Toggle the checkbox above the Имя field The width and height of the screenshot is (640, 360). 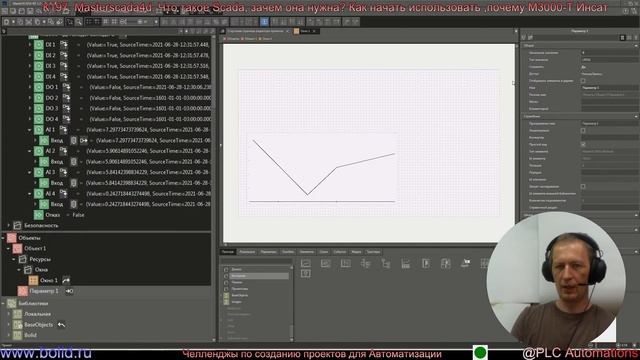[x=583, y=81]
